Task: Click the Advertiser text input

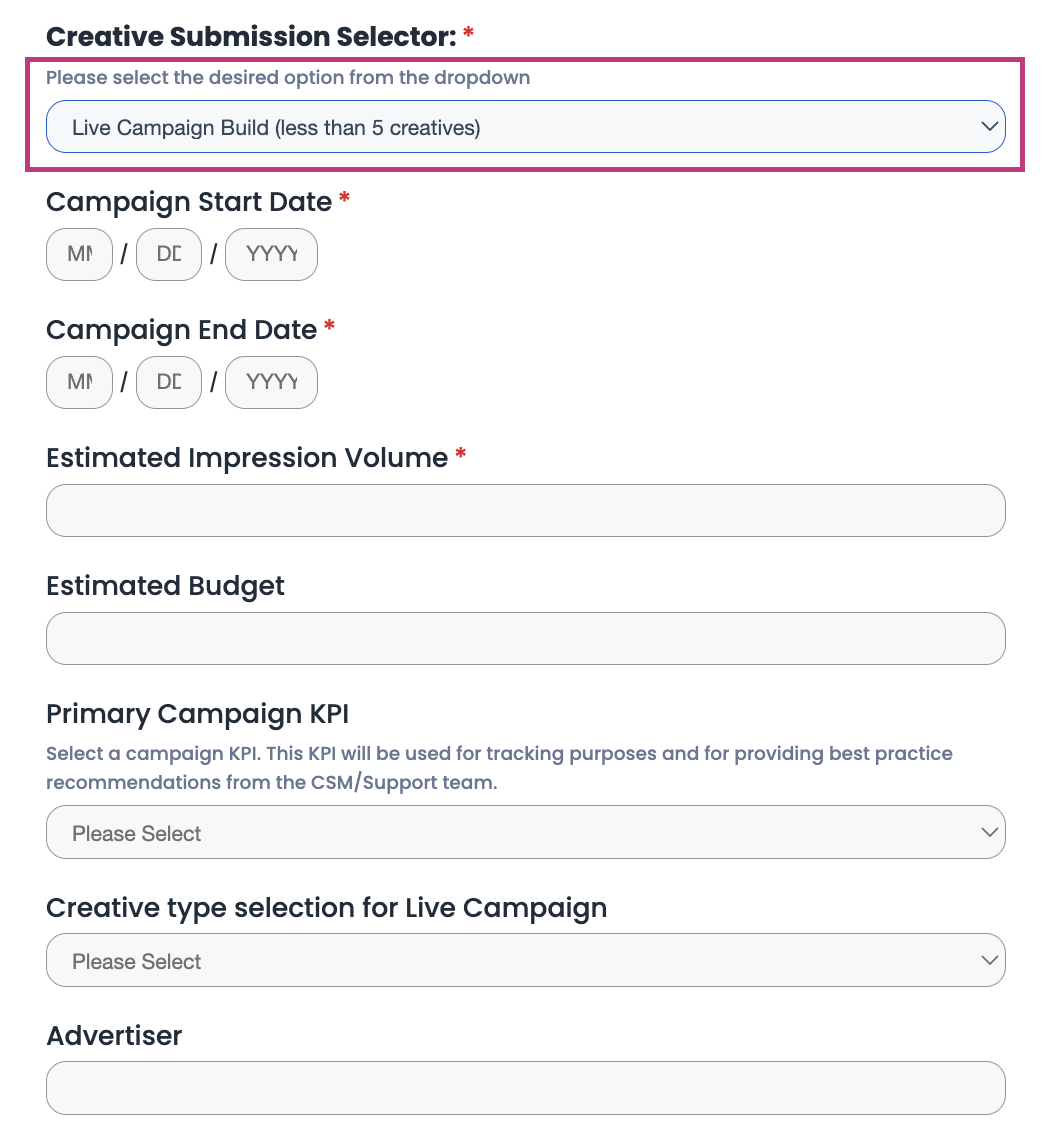Action: pyautogui.click(x=525, y=1088)
